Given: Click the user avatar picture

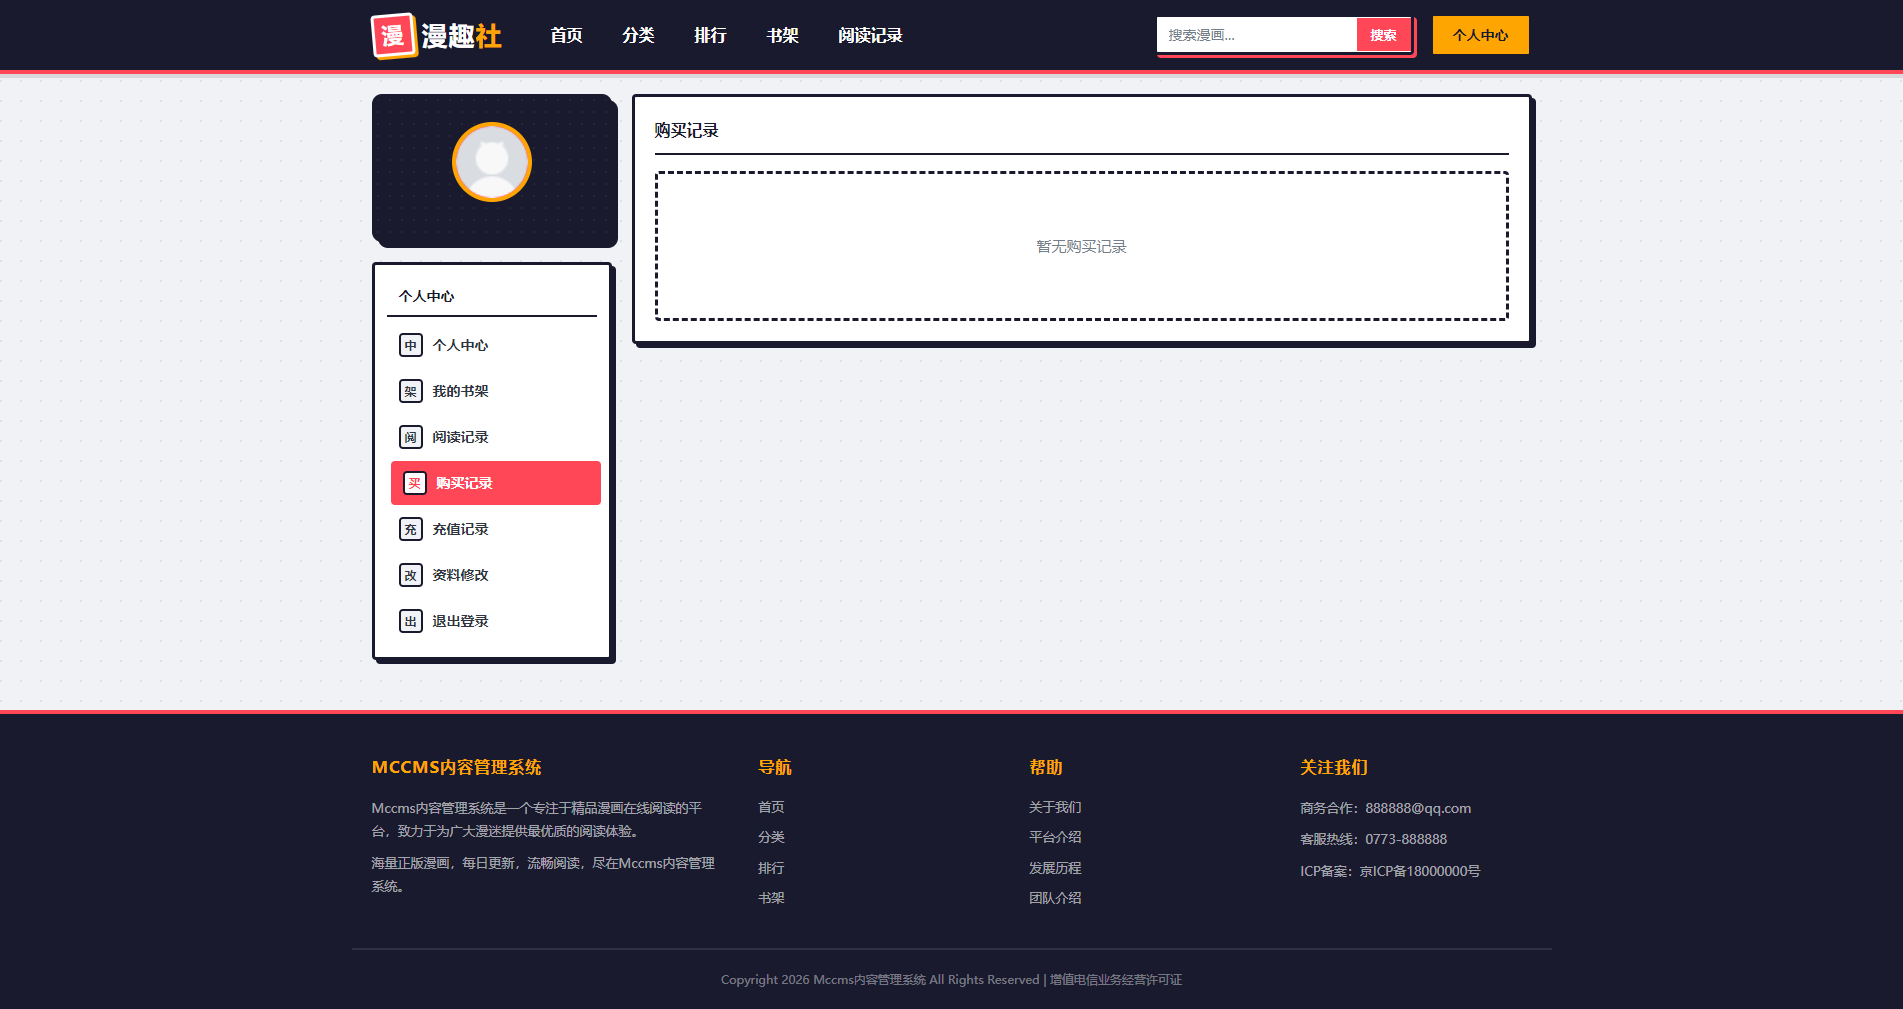Looking at the screenshot, I should tap(492, 162).
